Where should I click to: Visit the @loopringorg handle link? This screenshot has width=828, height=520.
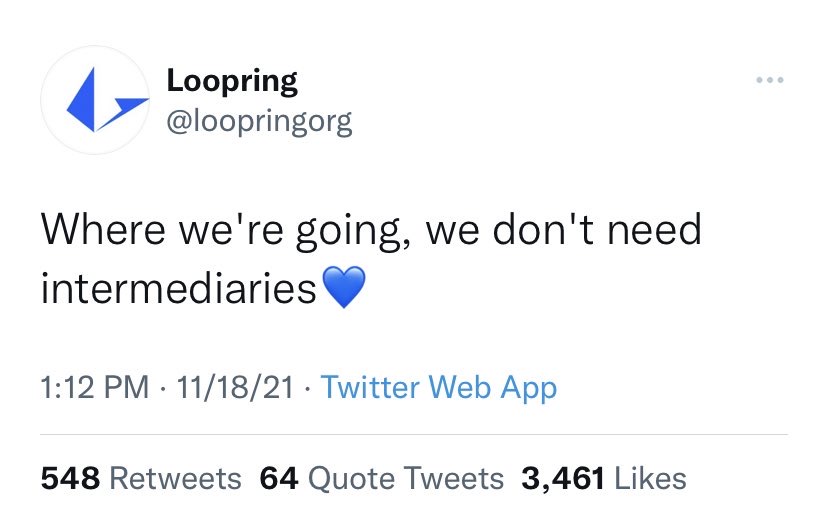coord(259,122)
